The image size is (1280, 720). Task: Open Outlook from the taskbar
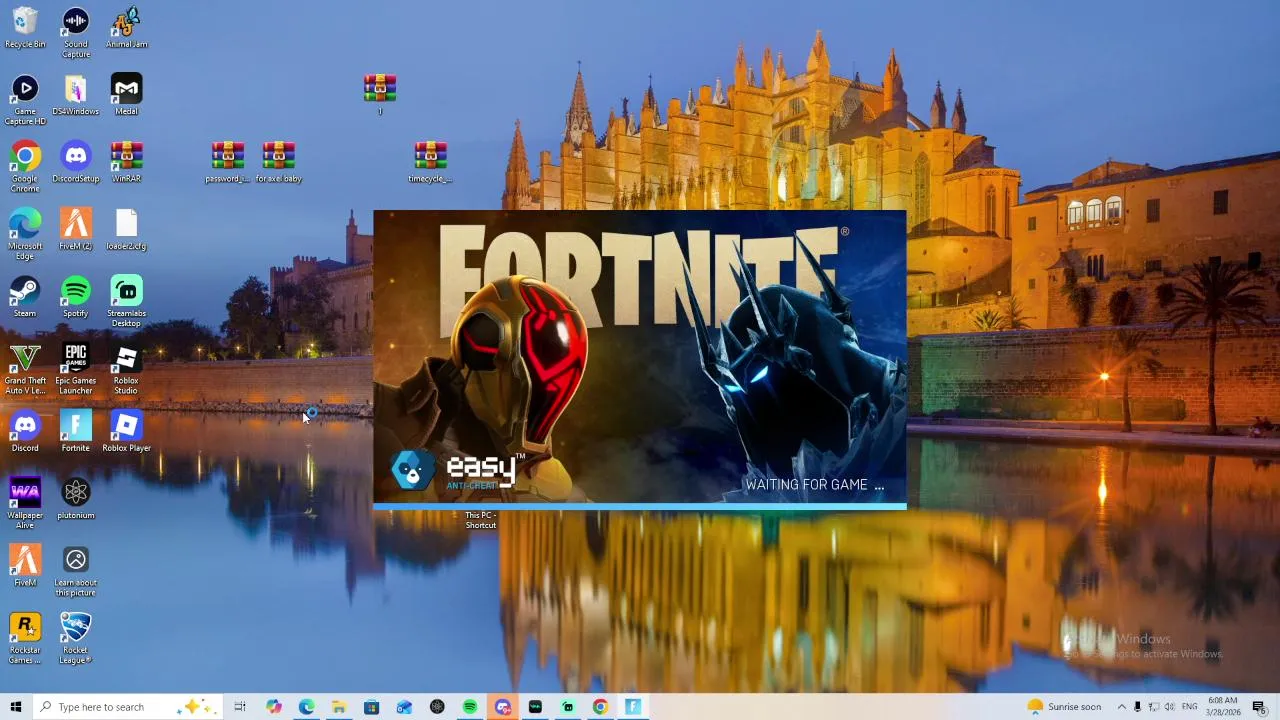404,707
